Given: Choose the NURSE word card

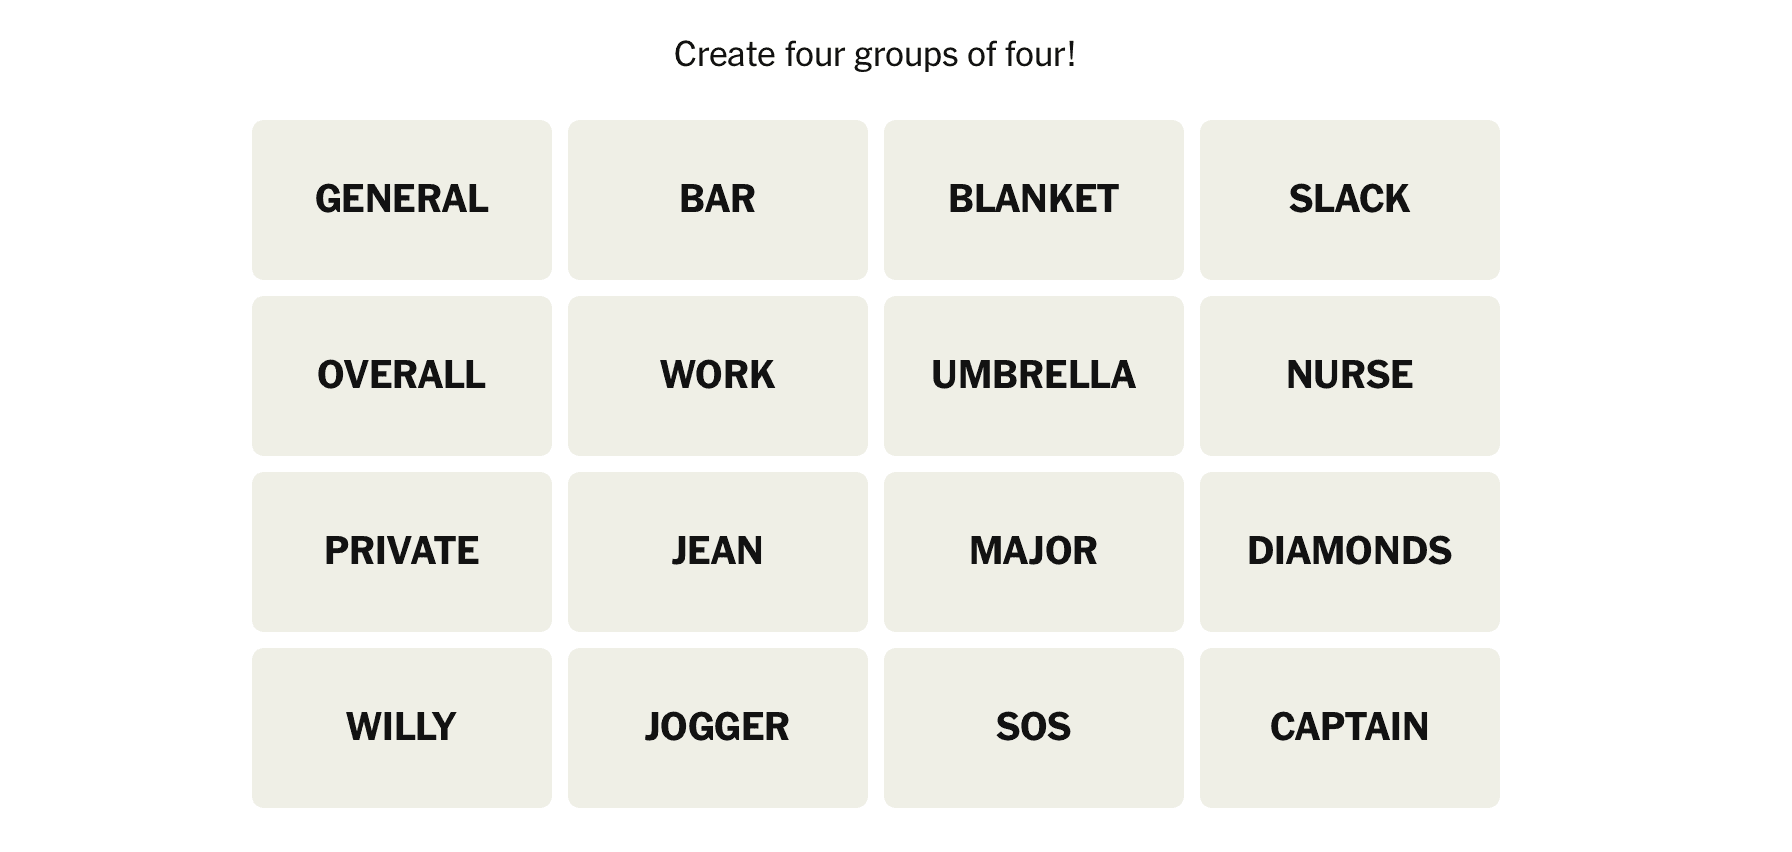Looking at the screenshot, I should pos(1349,375).
